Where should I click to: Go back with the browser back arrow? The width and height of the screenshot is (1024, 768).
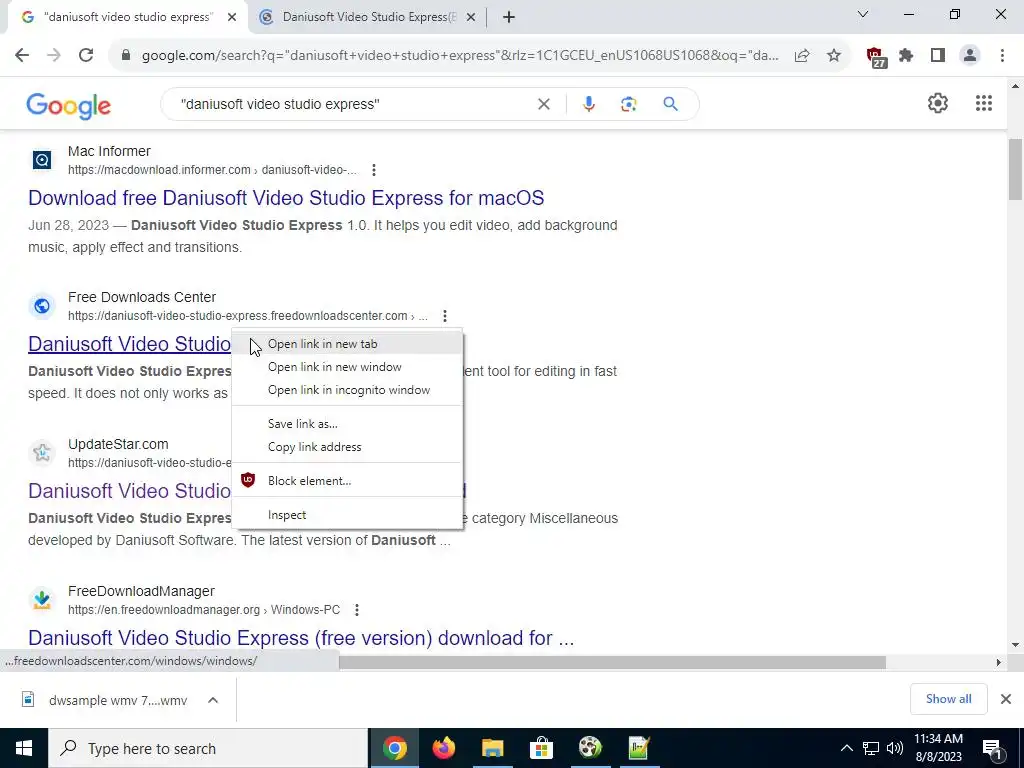(x=22, y=56)
